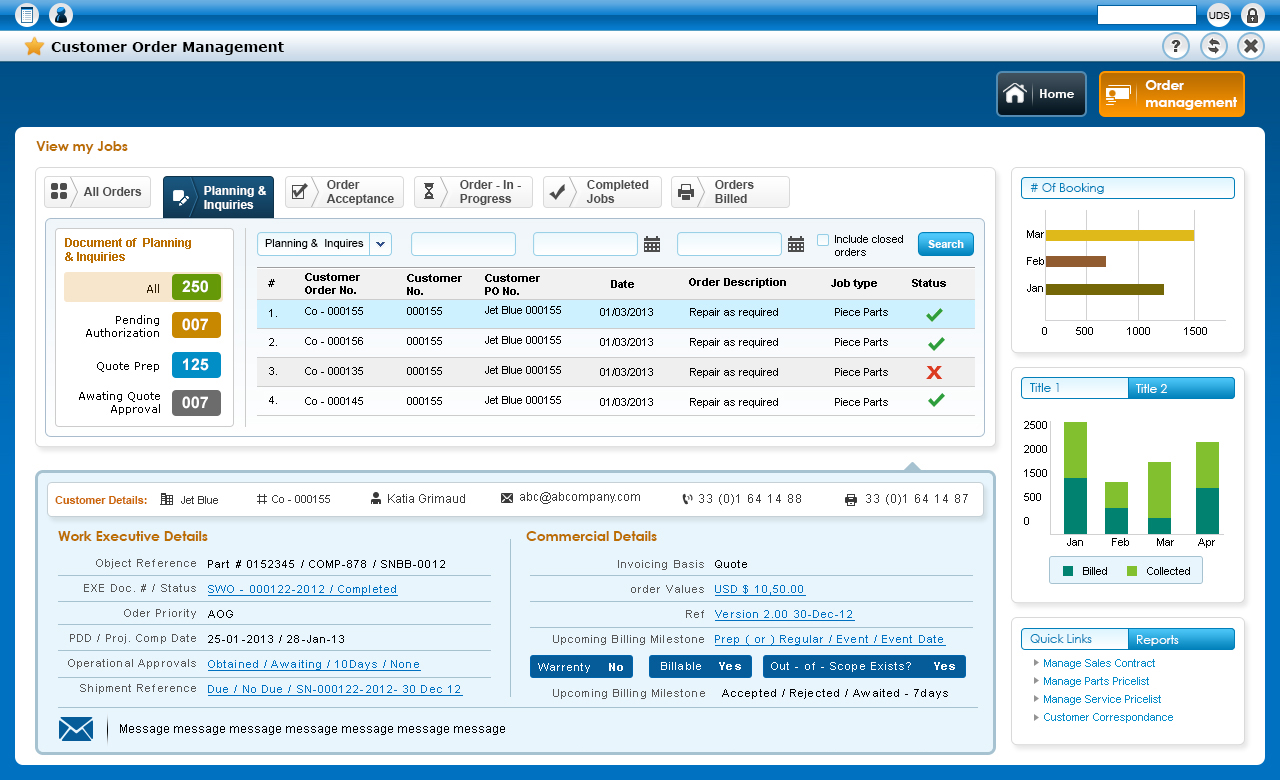
Task: Switch to Title 1 chart tab
Action: click(x=1075, y=388)
